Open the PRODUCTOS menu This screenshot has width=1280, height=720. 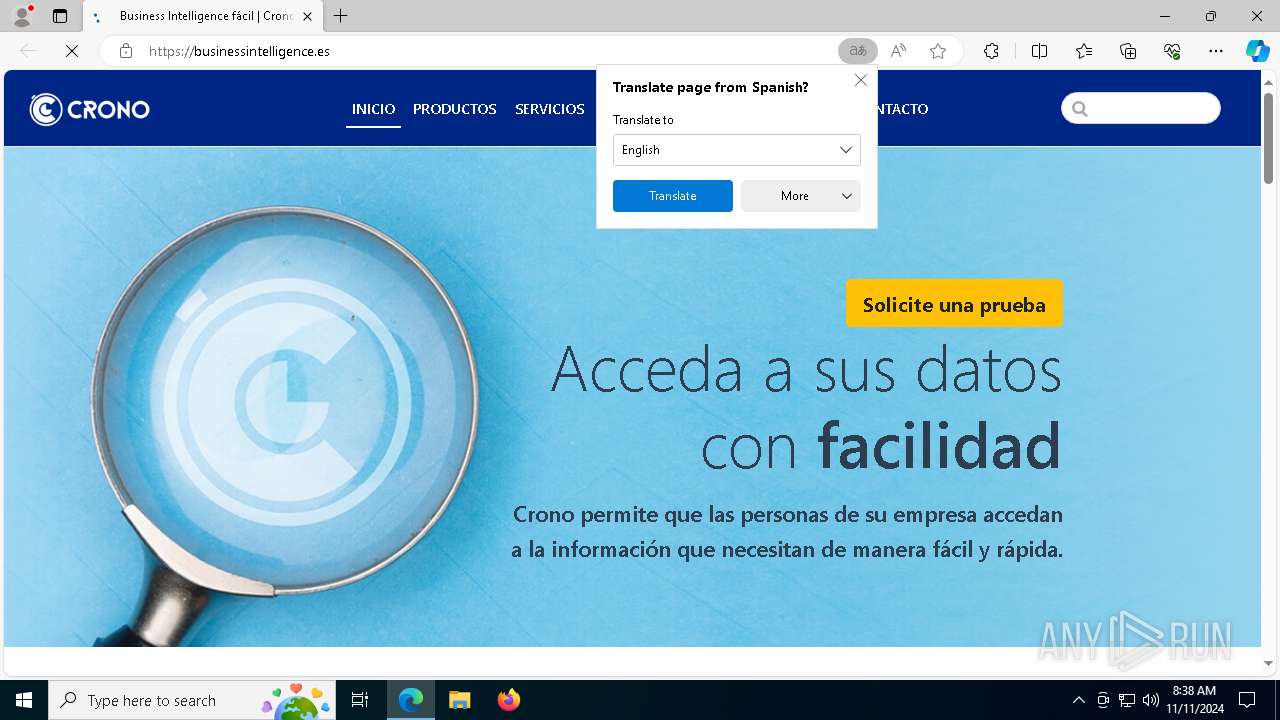tap(455, 109)
